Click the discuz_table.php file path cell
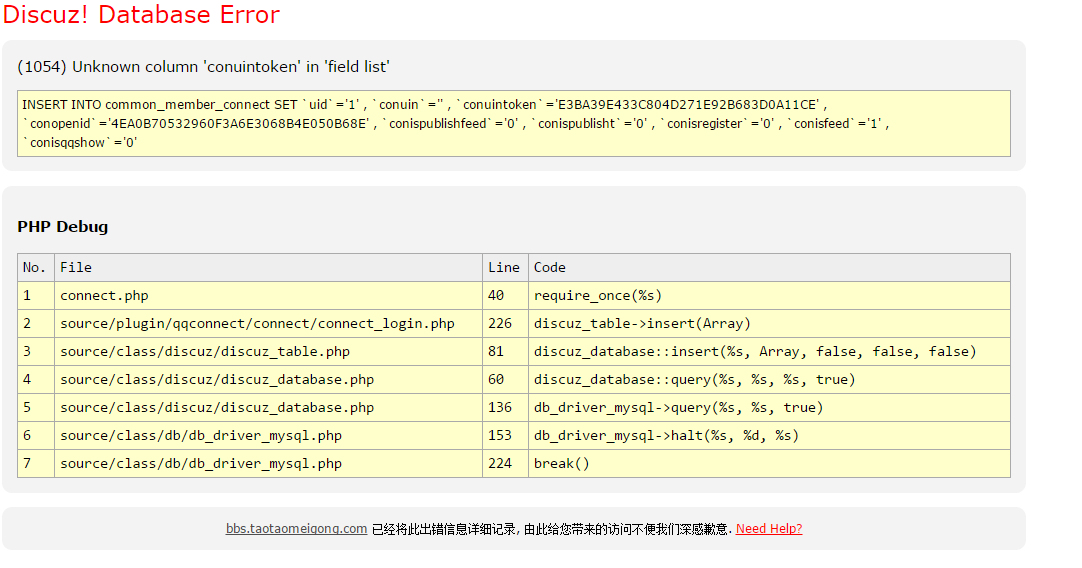The width and height of the screenshot is (1082, 568). coord(205,352)
